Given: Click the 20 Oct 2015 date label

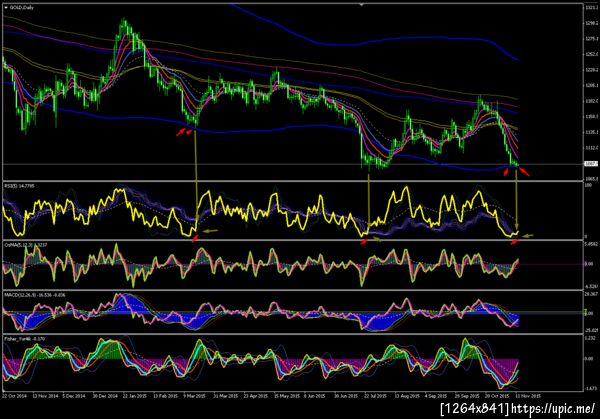Looking at the screenshot, I should [x=497, y=396].
